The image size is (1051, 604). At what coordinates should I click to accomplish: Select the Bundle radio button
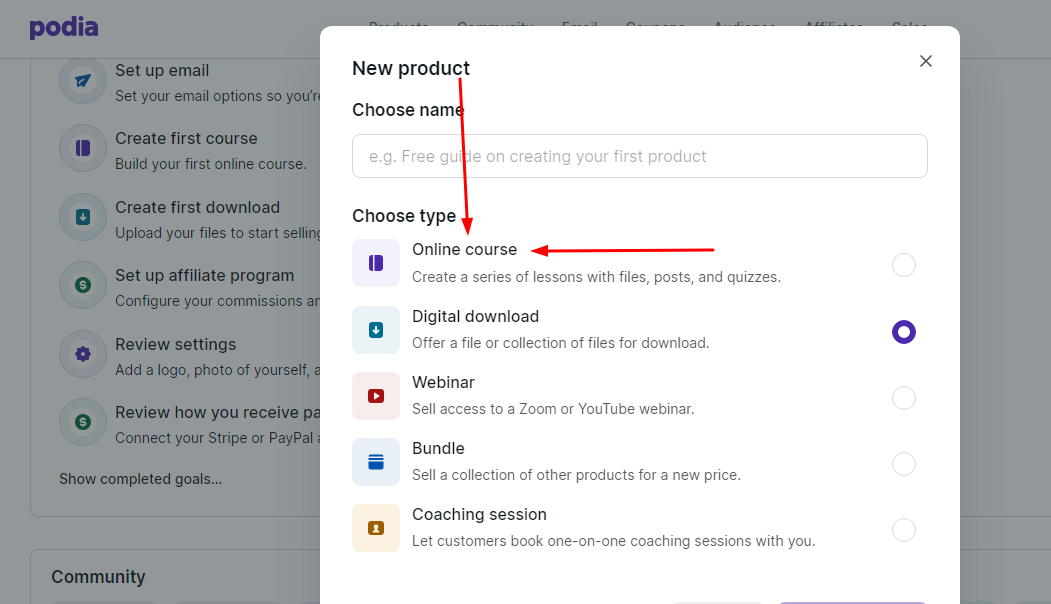904,463
